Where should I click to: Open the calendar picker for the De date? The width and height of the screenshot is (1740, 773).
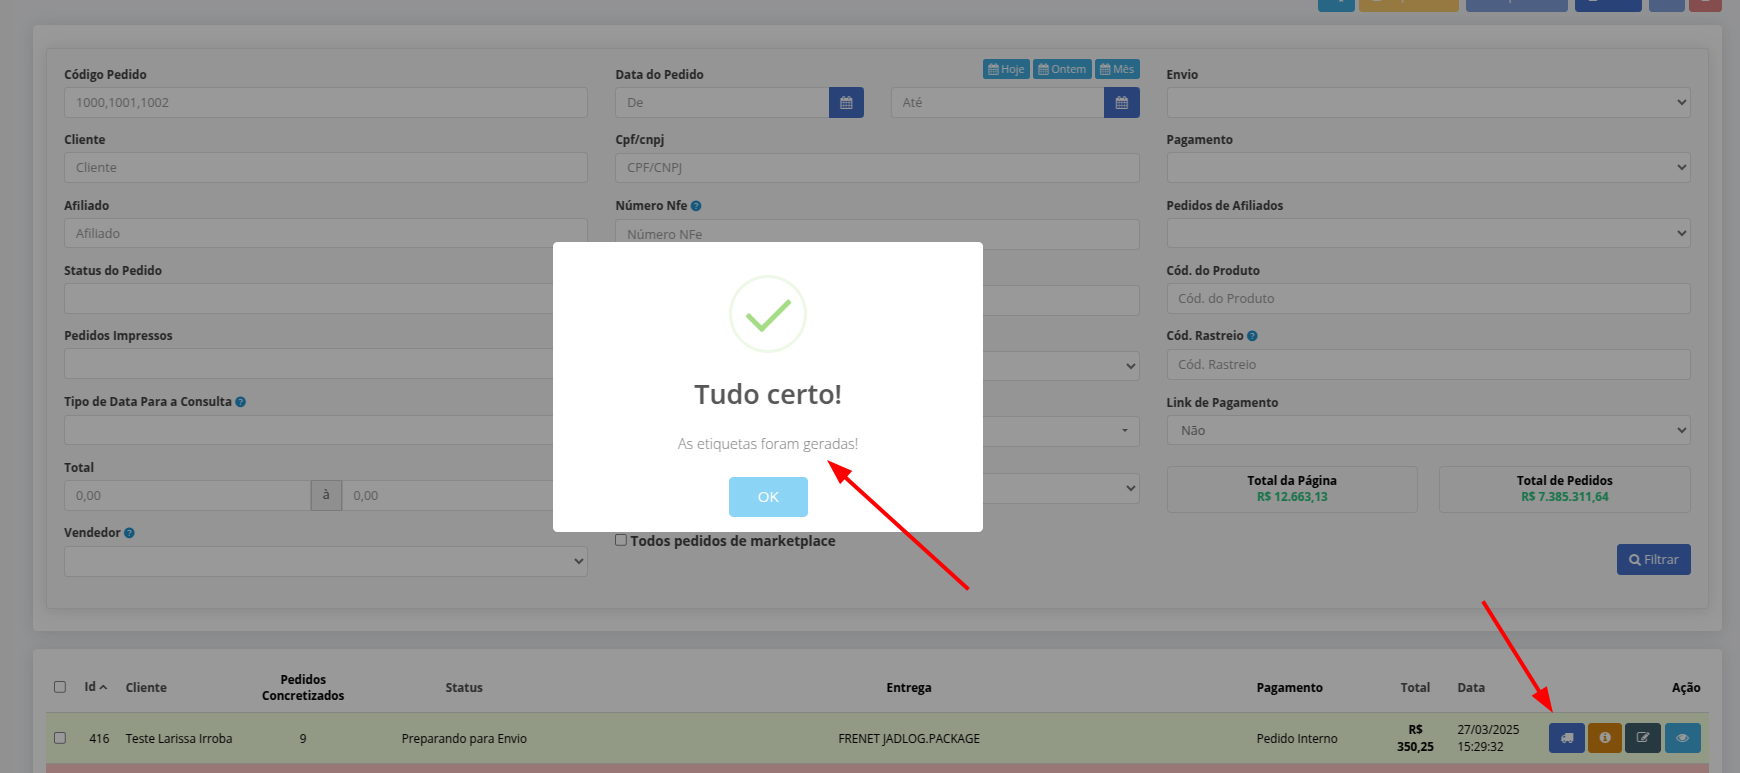(x=846, y=103)
